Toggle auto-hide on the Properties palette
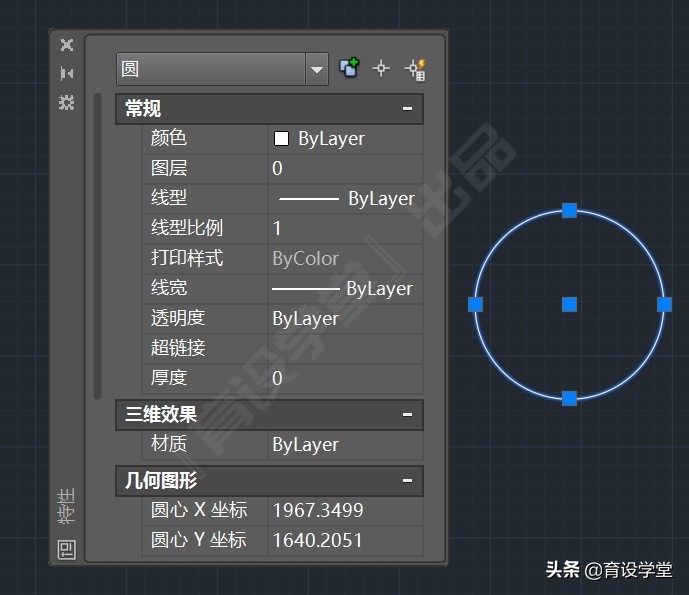 (x=67, y=73)
